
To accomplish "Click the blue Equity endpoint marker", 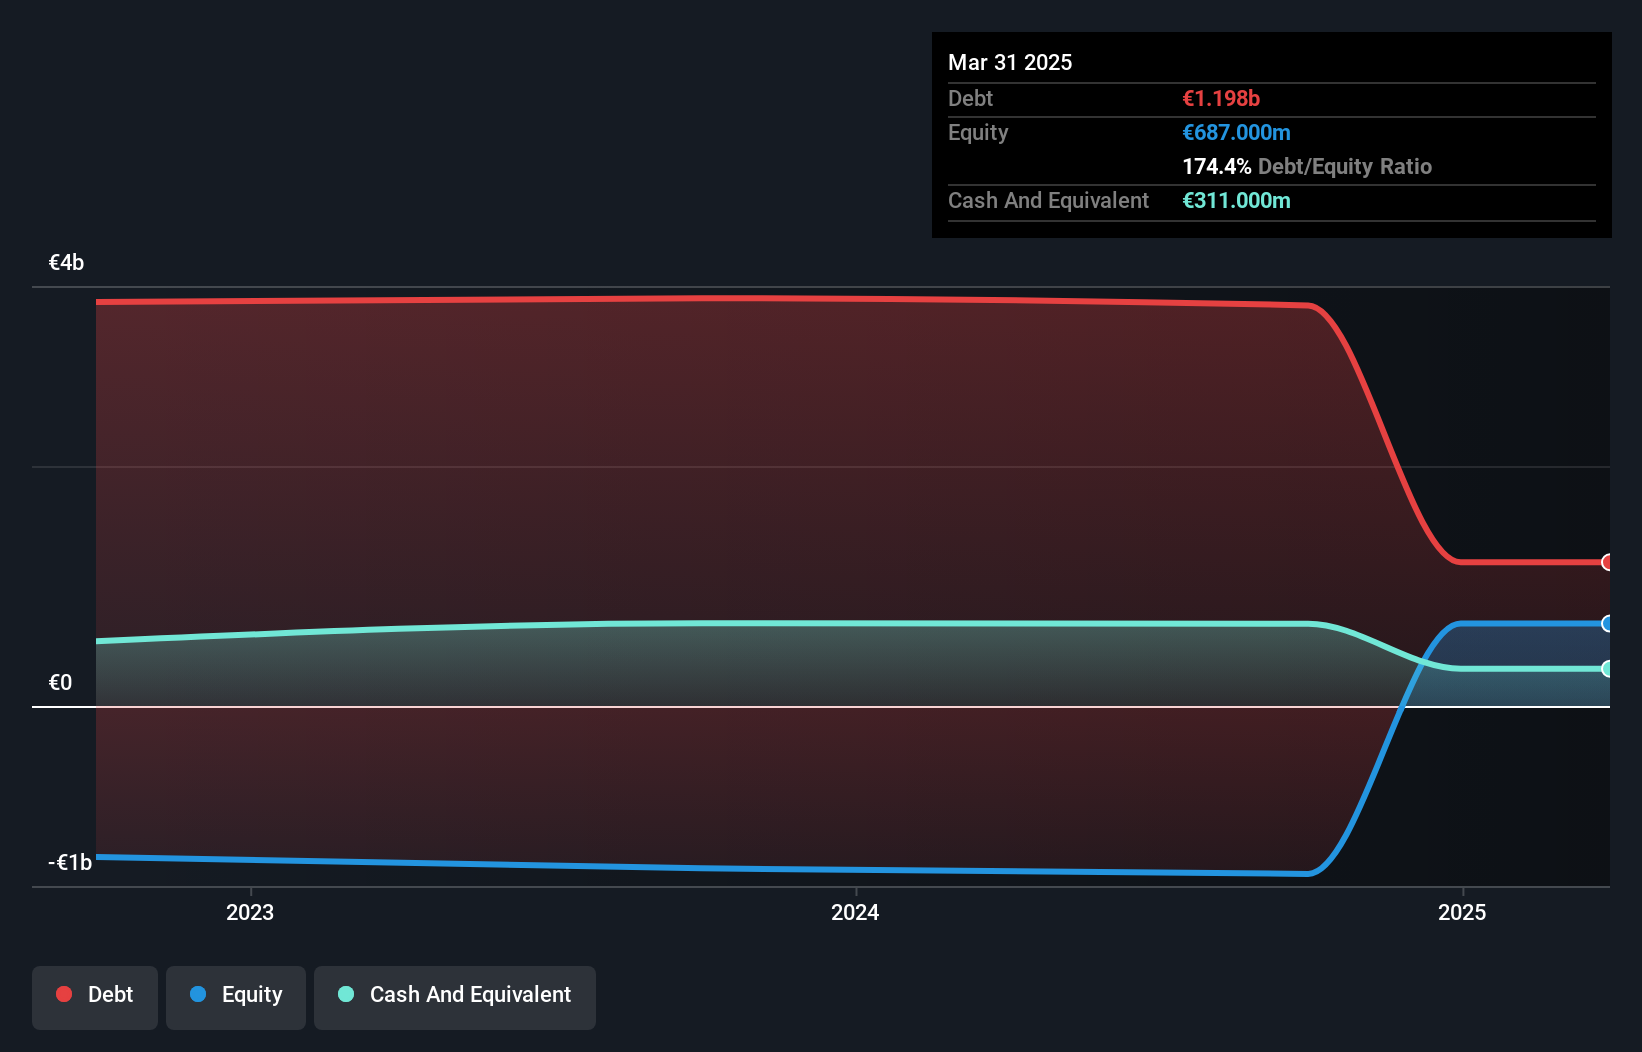I will [x=1607, y=624].
